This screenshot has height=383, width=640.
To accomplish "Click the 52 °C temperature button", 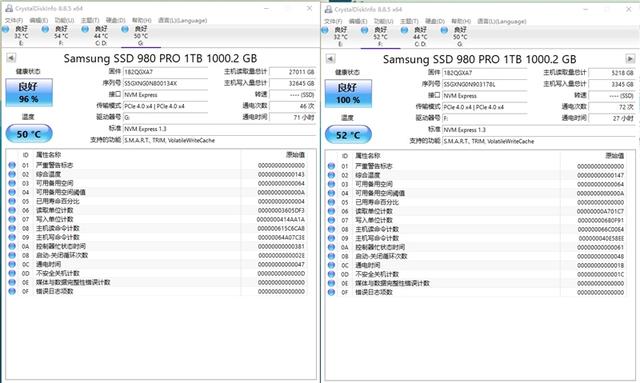I will click(348, 135).
